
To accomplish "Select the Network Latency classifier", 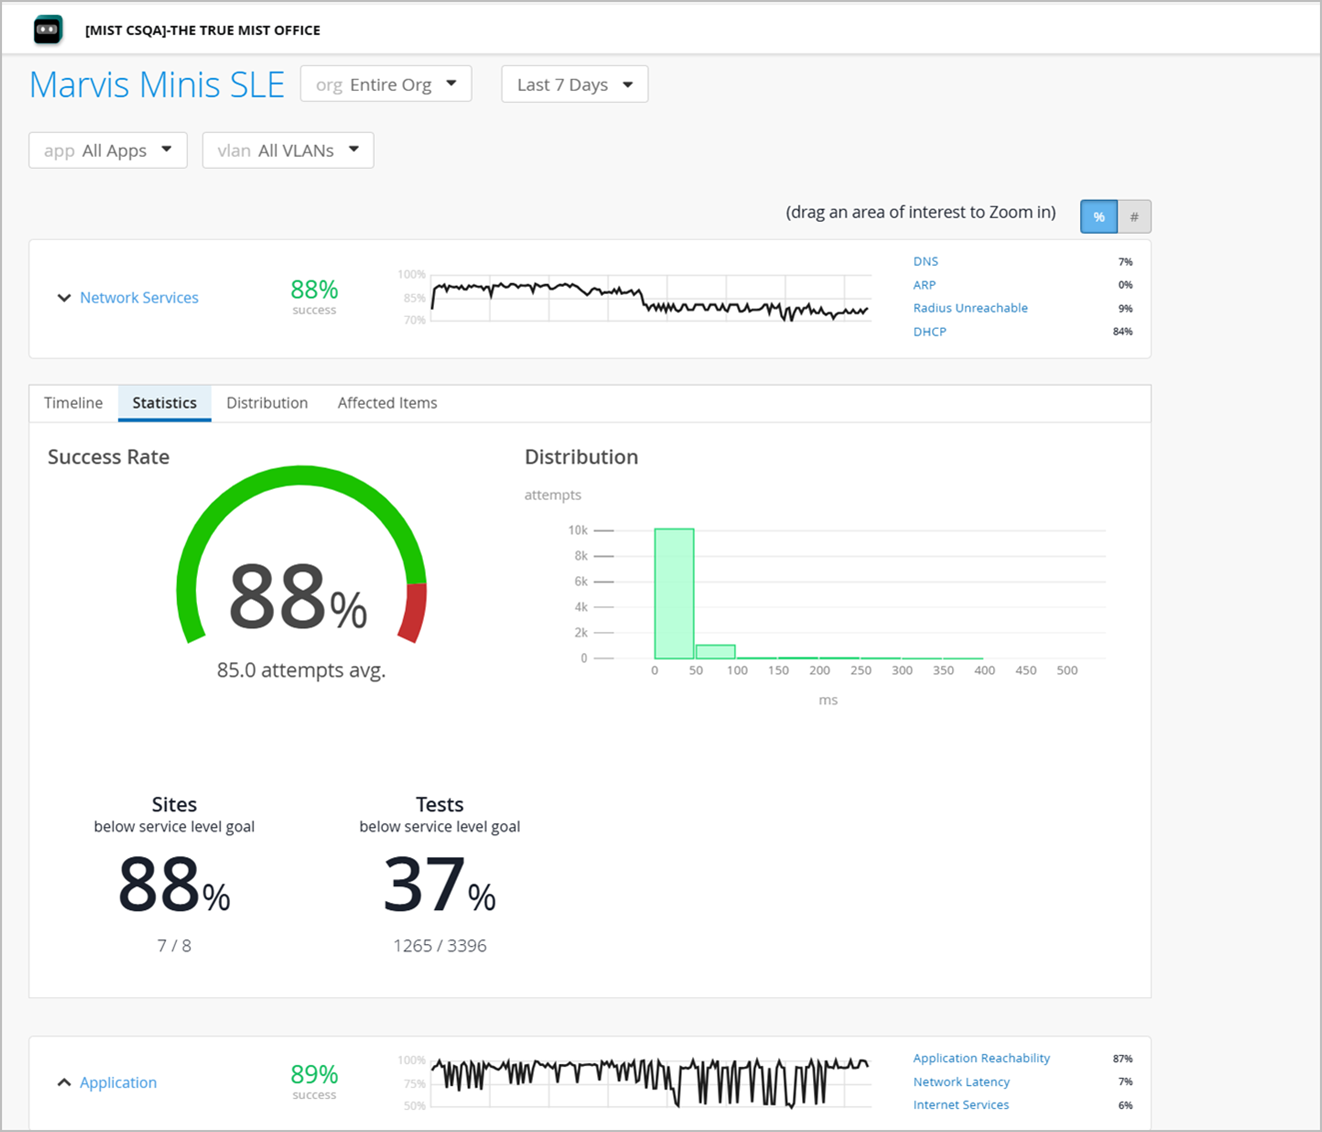I will point(961,1082).
